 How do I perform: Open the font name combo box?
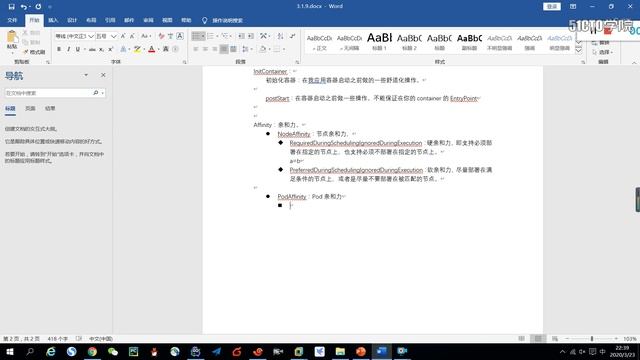tap(74, 36)
